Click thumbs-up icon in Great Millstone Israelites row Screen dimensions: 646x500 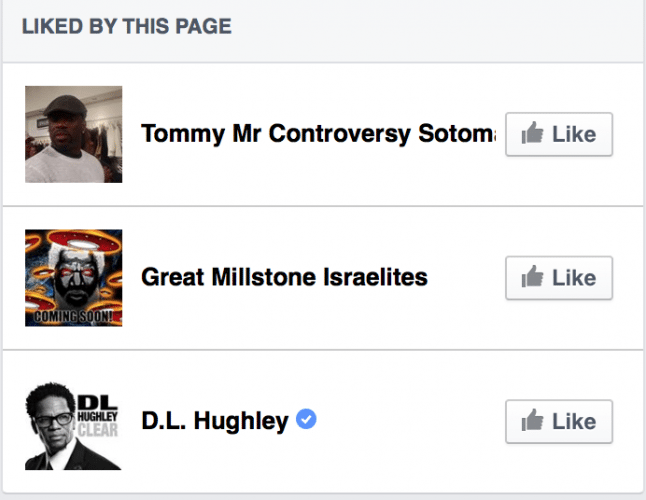(533, 278)
